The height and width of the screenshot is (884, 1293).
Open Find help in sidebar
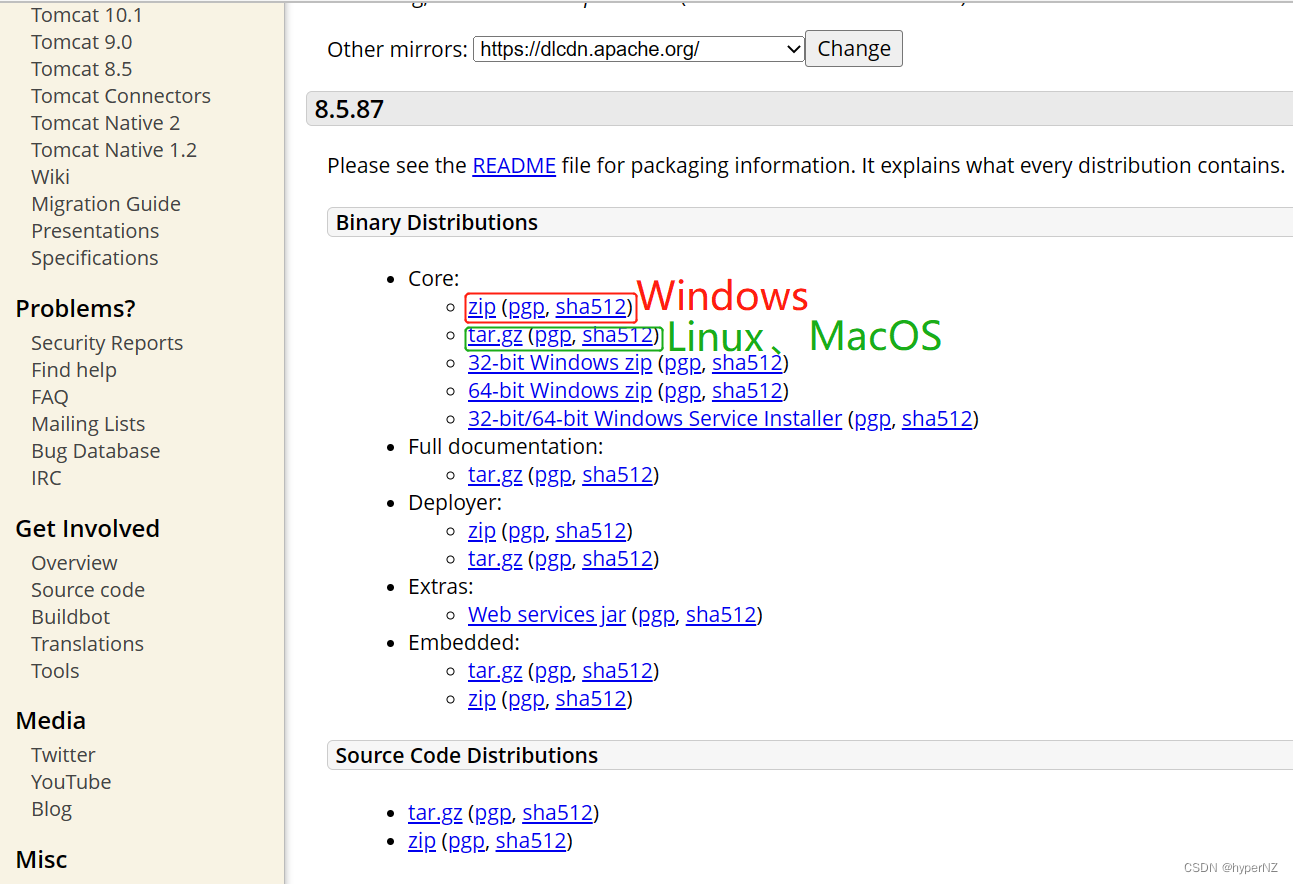coord(74,370)
